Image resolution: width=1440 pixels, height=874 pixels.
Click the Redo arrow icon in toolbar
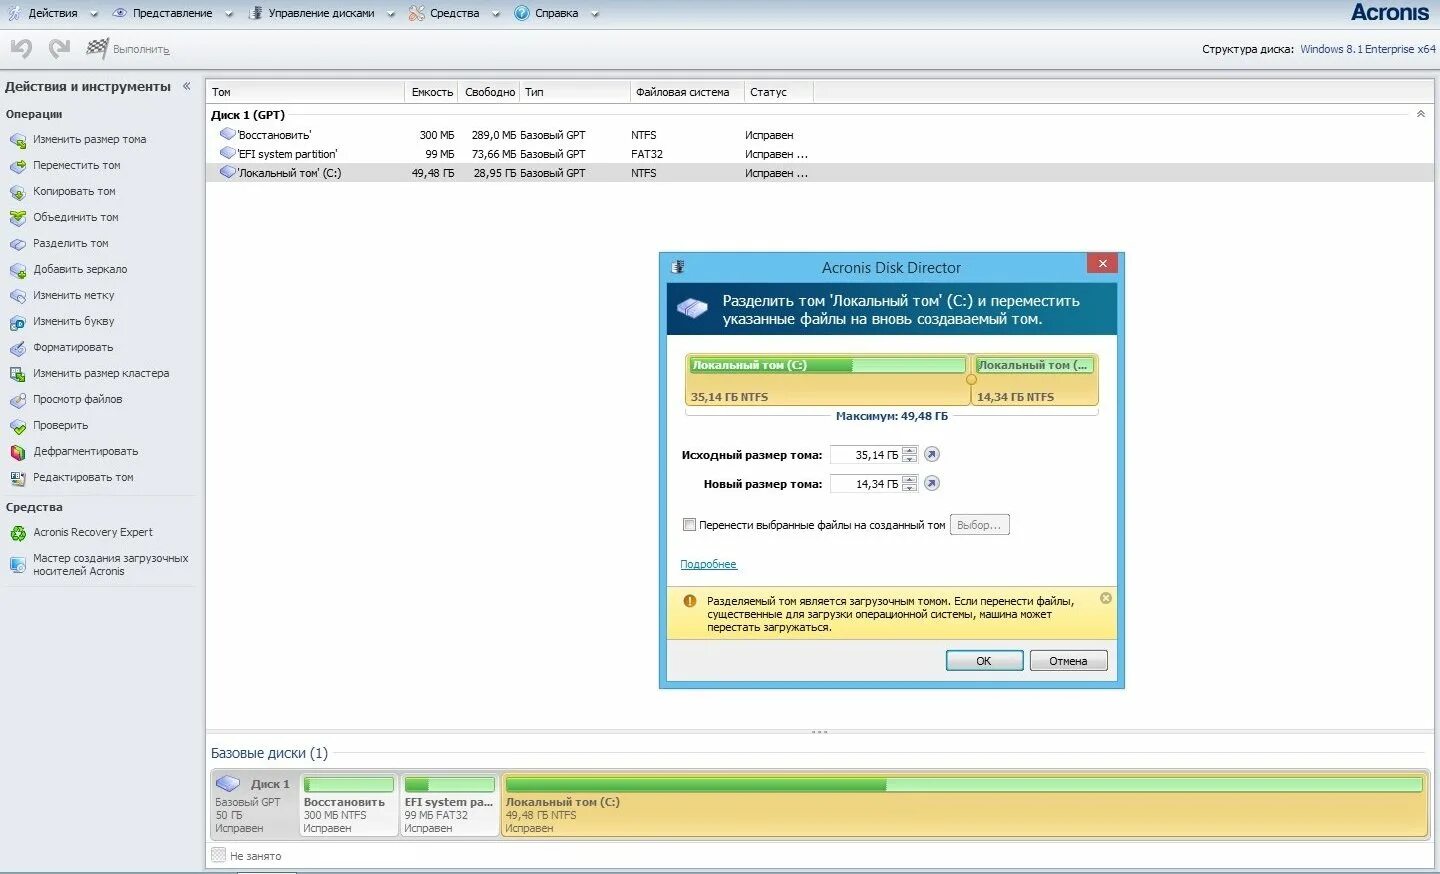[x=60, y=48]
